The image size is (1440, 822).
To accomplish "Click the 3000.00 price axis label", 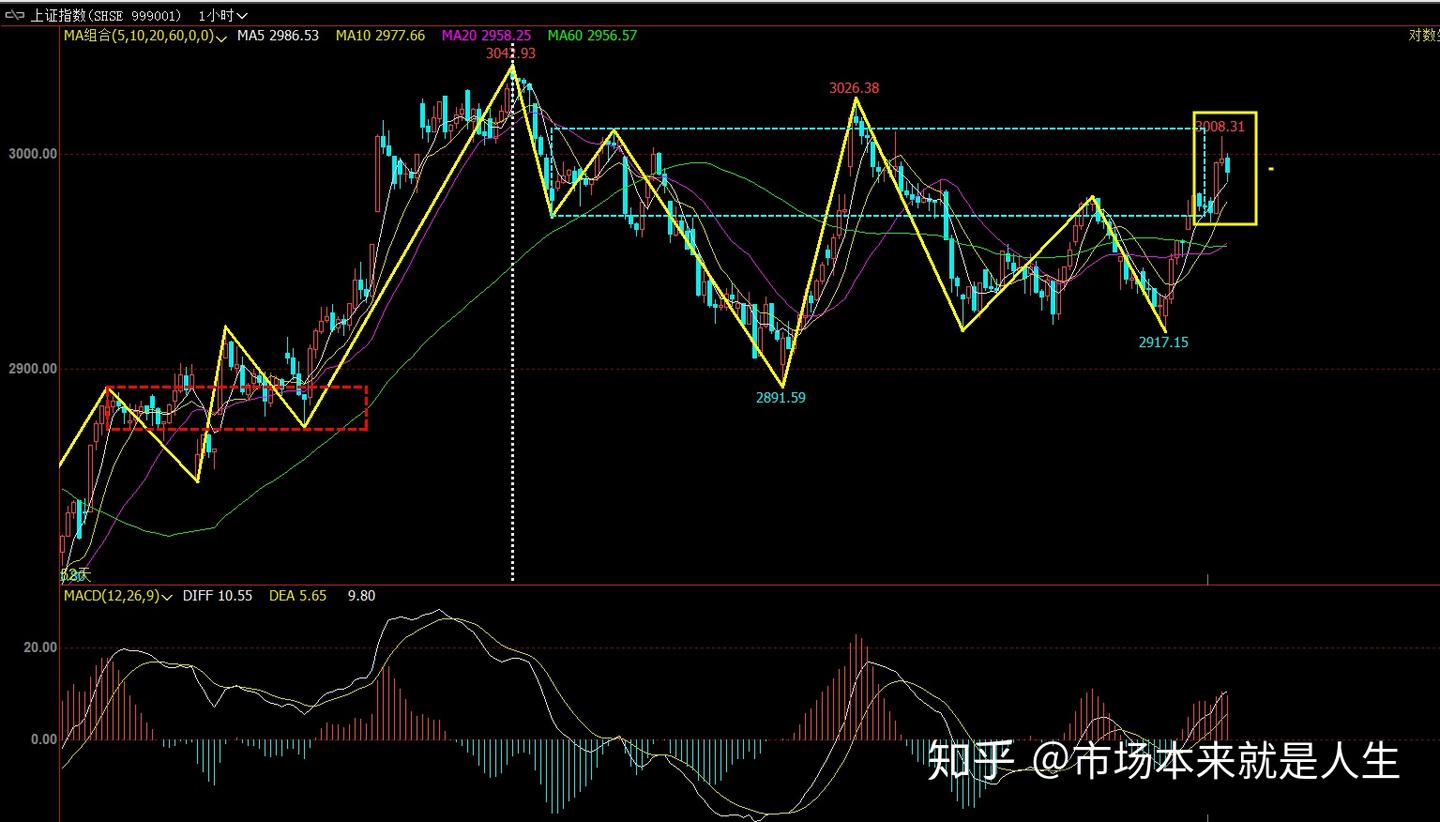I will pyautogui.click(x=32, y=155).
